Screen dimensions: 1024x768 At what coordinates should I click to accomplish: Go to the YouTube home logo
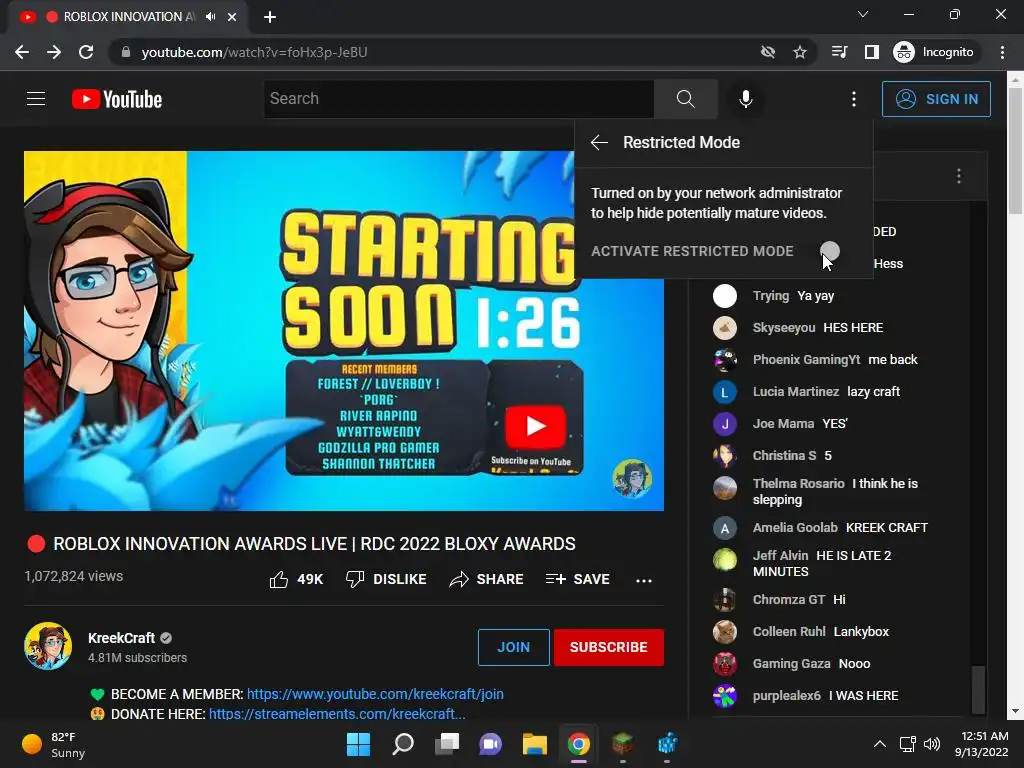(x=117, y=99)
